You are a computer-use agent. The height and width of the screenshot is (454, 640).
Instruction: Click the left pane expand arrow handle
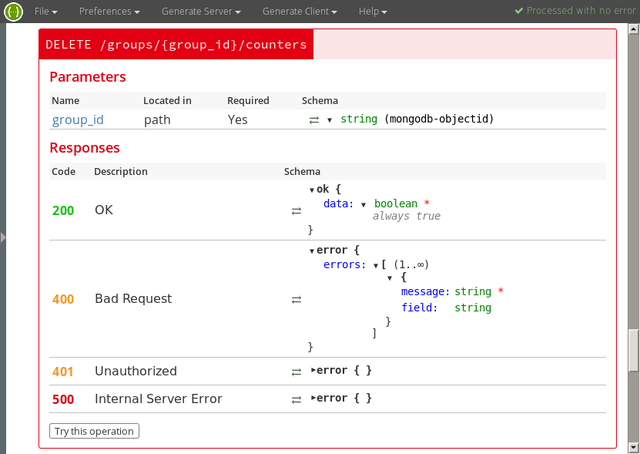pyautogui.click(x=3, y=237)
